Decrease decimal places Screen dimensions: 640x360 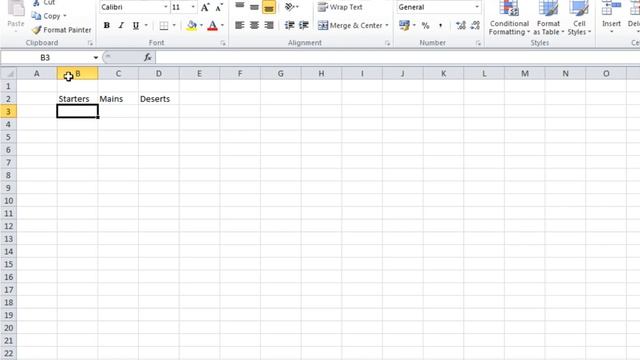click(x=475, y=25)
